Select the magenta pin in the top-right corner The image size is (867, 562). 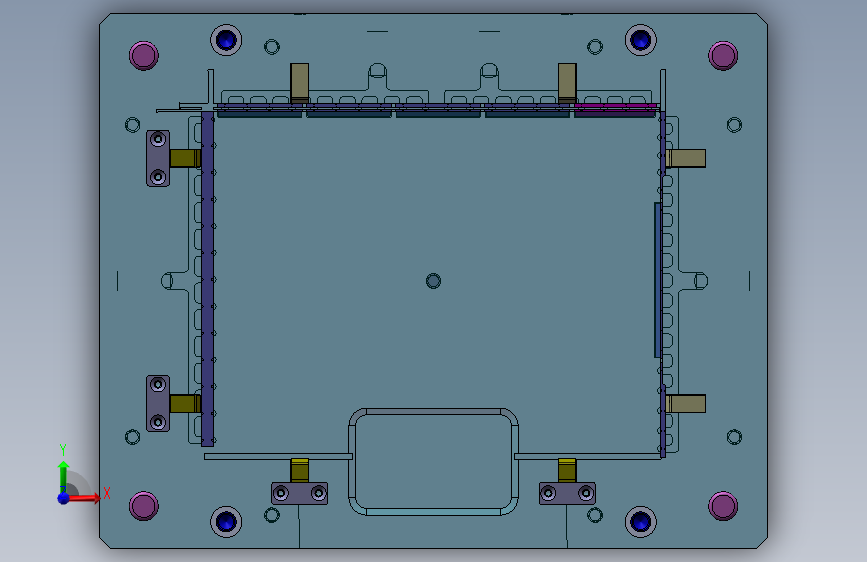[723, 56]
